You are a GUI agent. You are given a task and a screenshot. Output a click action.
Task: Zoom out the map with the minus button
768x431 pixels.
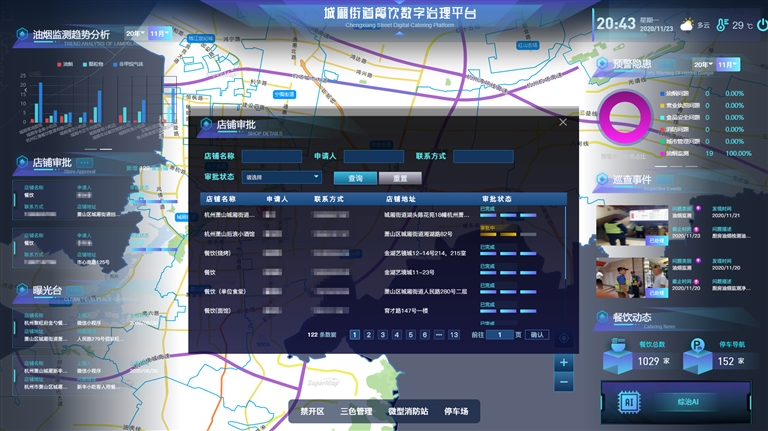(564, 382)
